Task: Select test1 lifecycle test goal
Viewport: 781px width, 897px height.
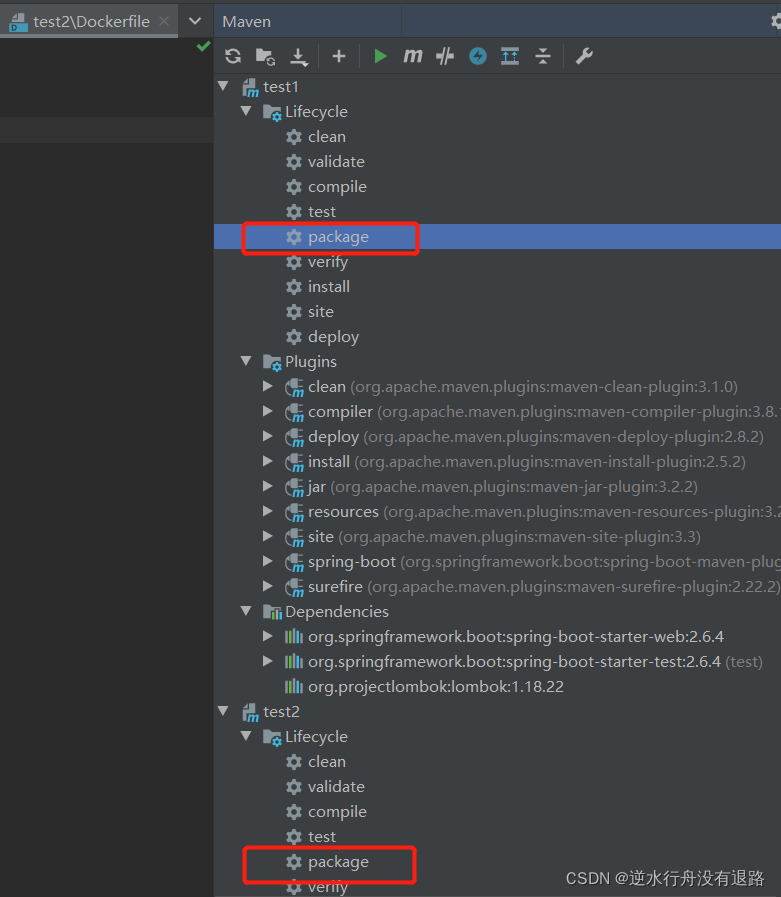Action: coord(322,212)
